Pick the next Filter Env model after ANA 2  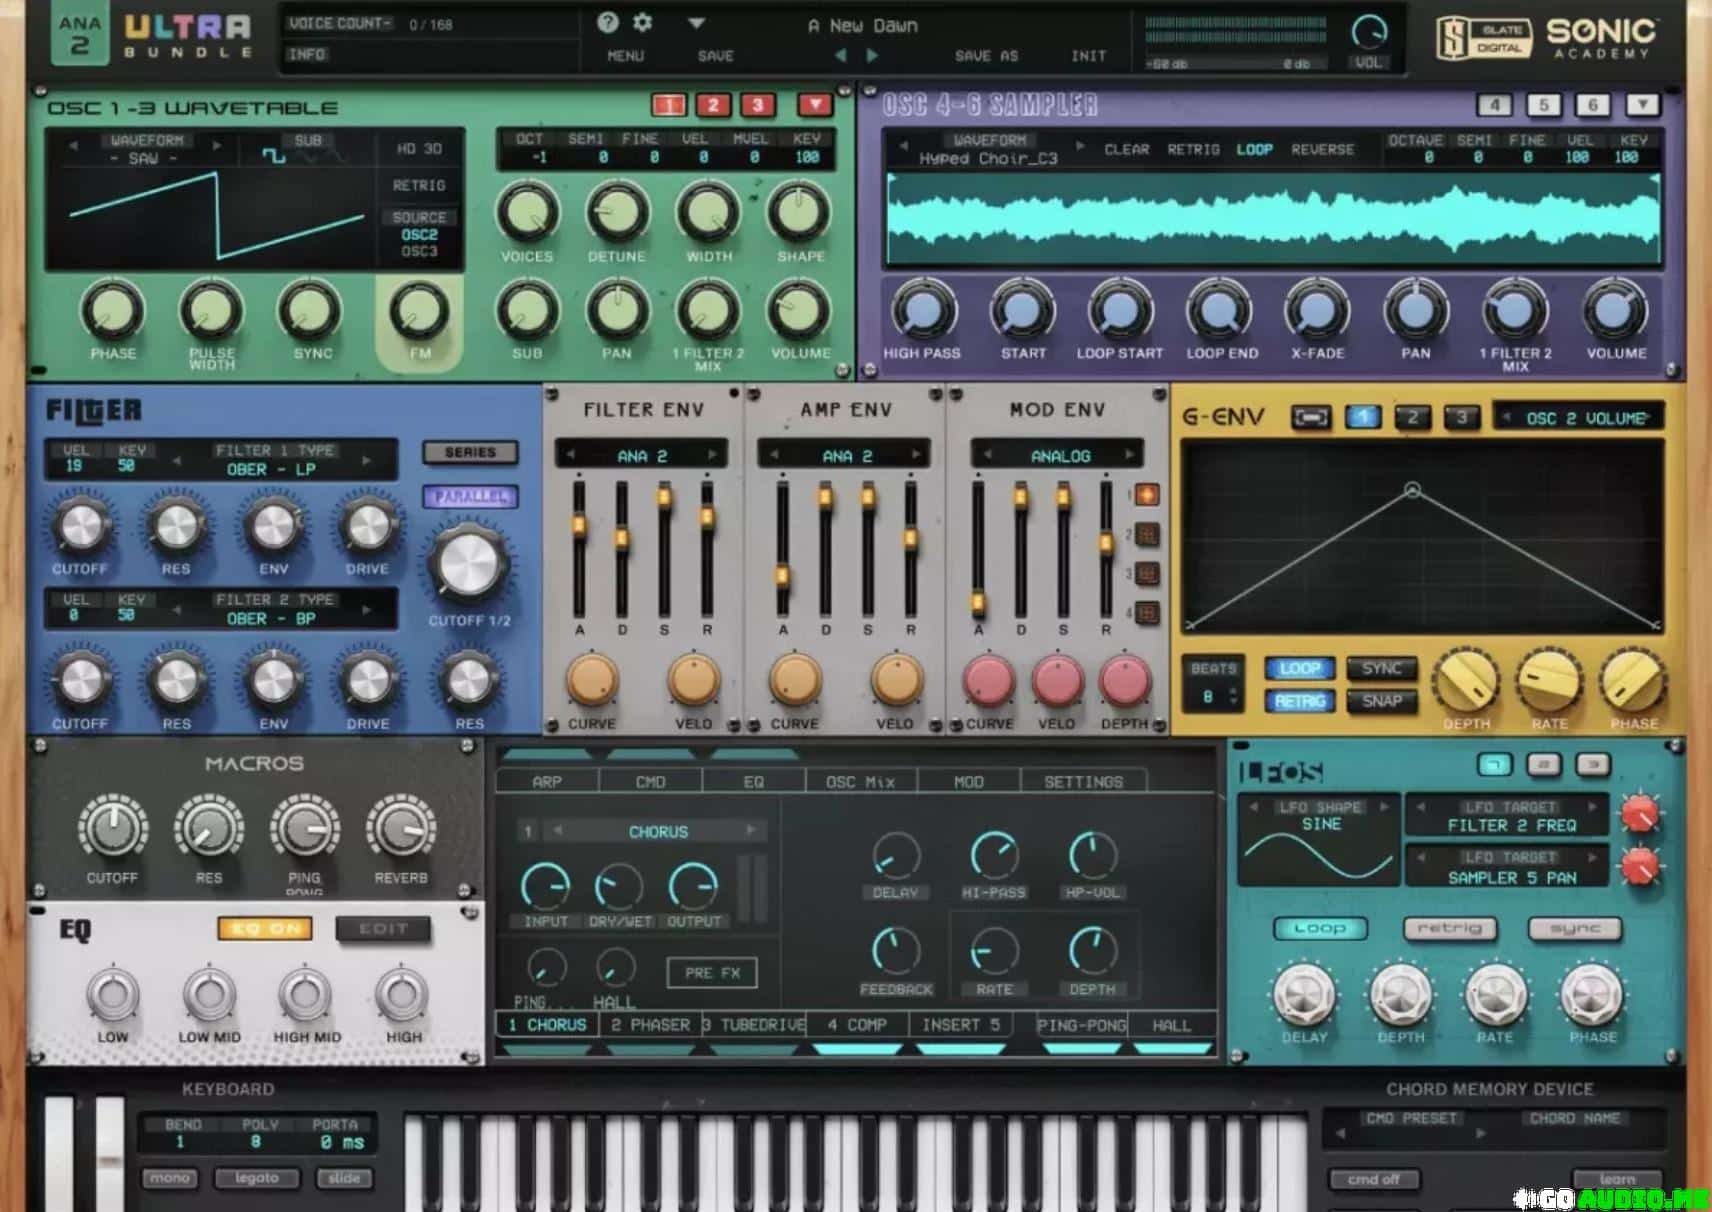point(712,455)
